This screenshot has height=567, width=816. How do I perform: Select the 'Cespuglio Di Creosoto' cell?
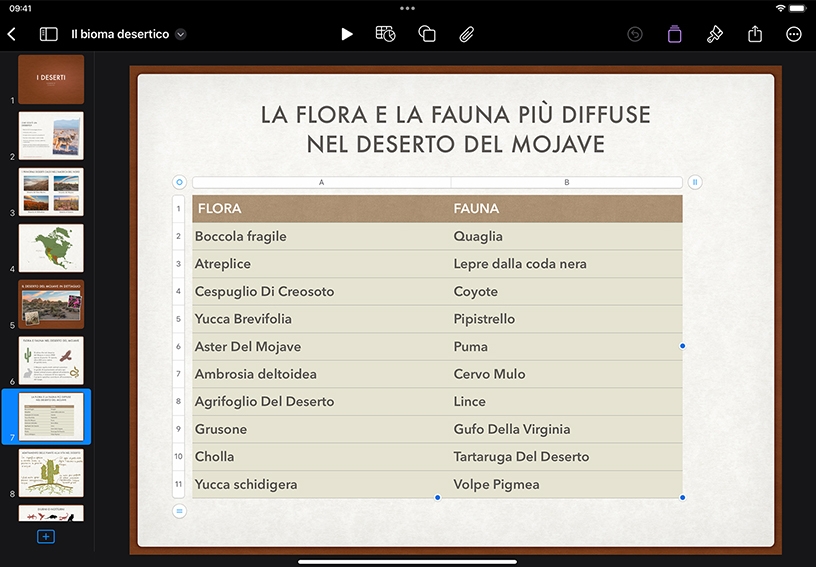(x=322, y=291)
